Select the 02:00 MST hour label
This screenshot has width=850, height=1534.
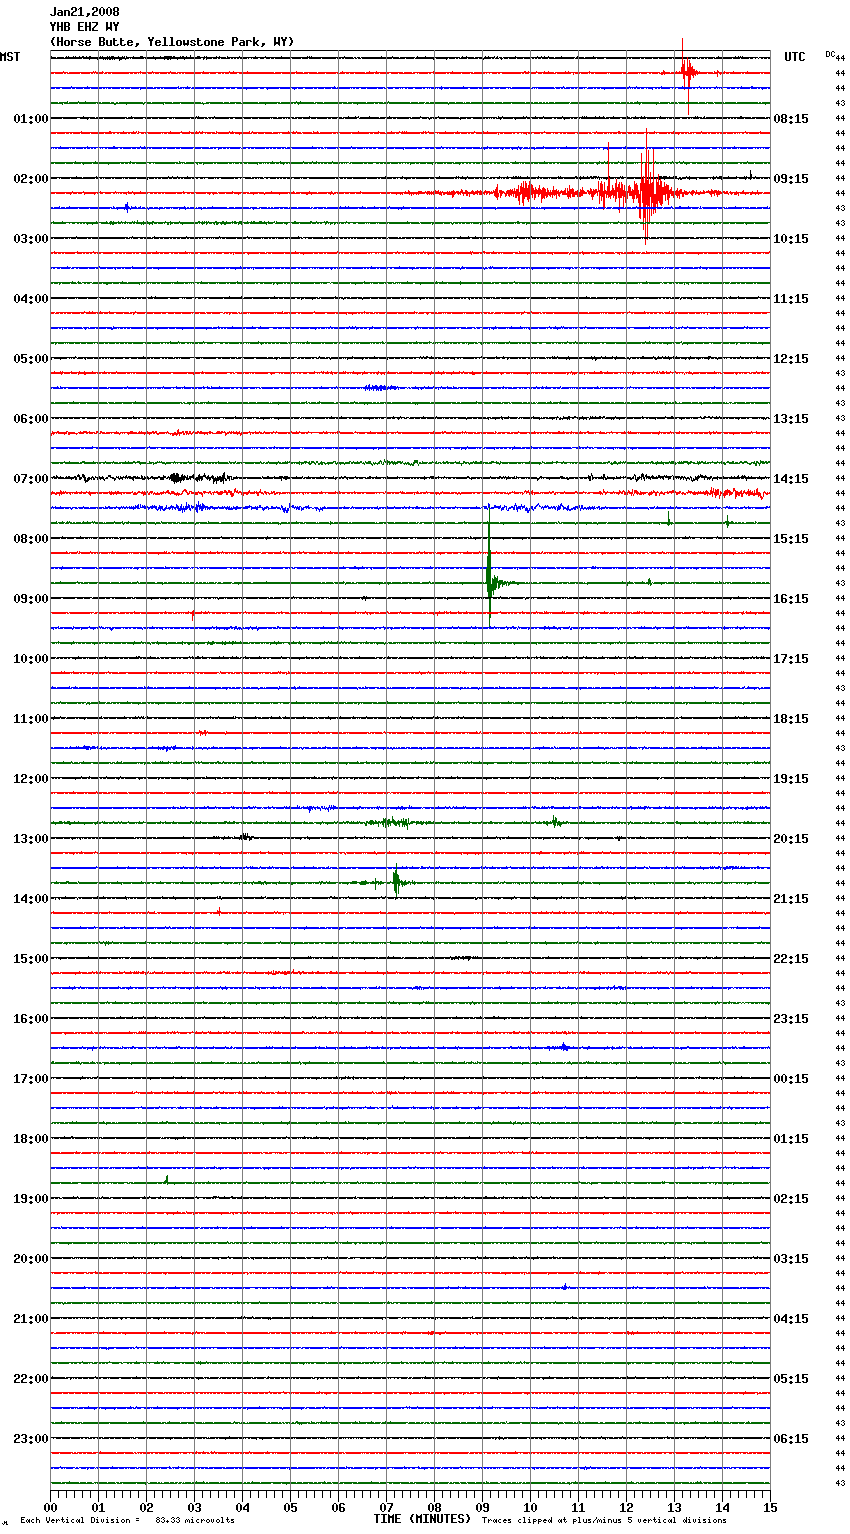point(30,179)
